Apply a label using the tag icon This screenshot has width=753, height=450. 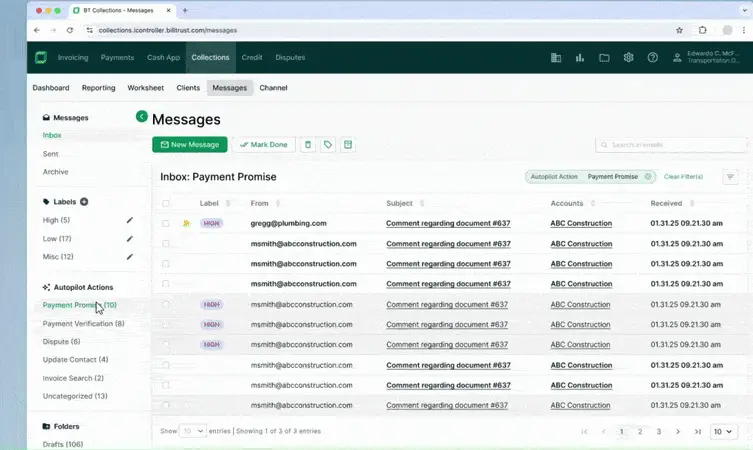coord(328,145)
